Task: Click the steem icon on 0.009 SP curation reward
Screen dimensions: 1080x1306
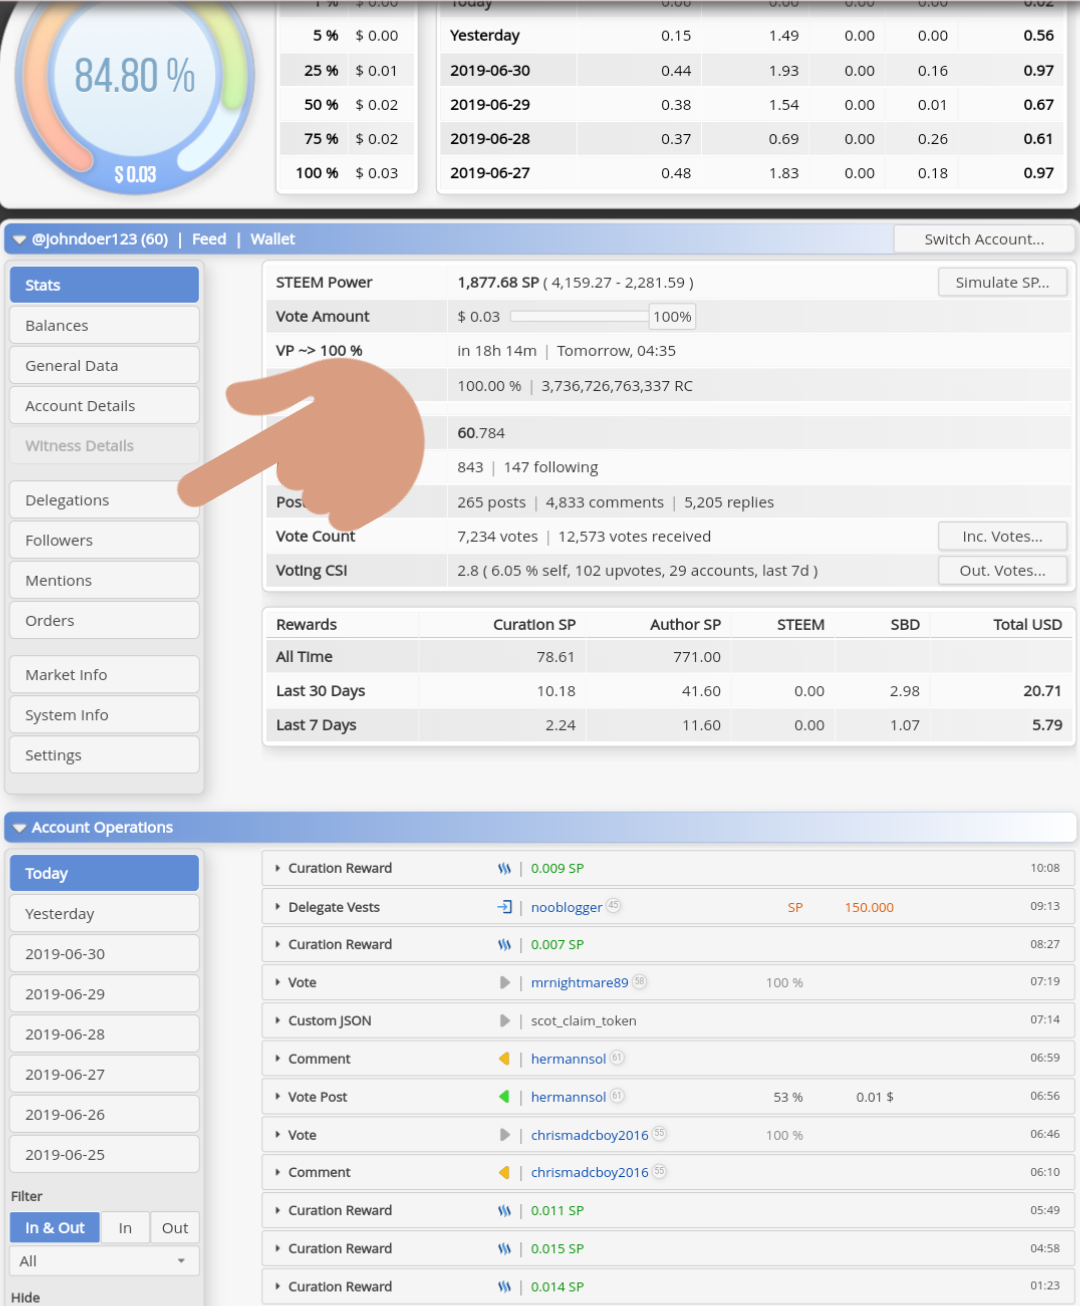Action: [x=504, y=868]
